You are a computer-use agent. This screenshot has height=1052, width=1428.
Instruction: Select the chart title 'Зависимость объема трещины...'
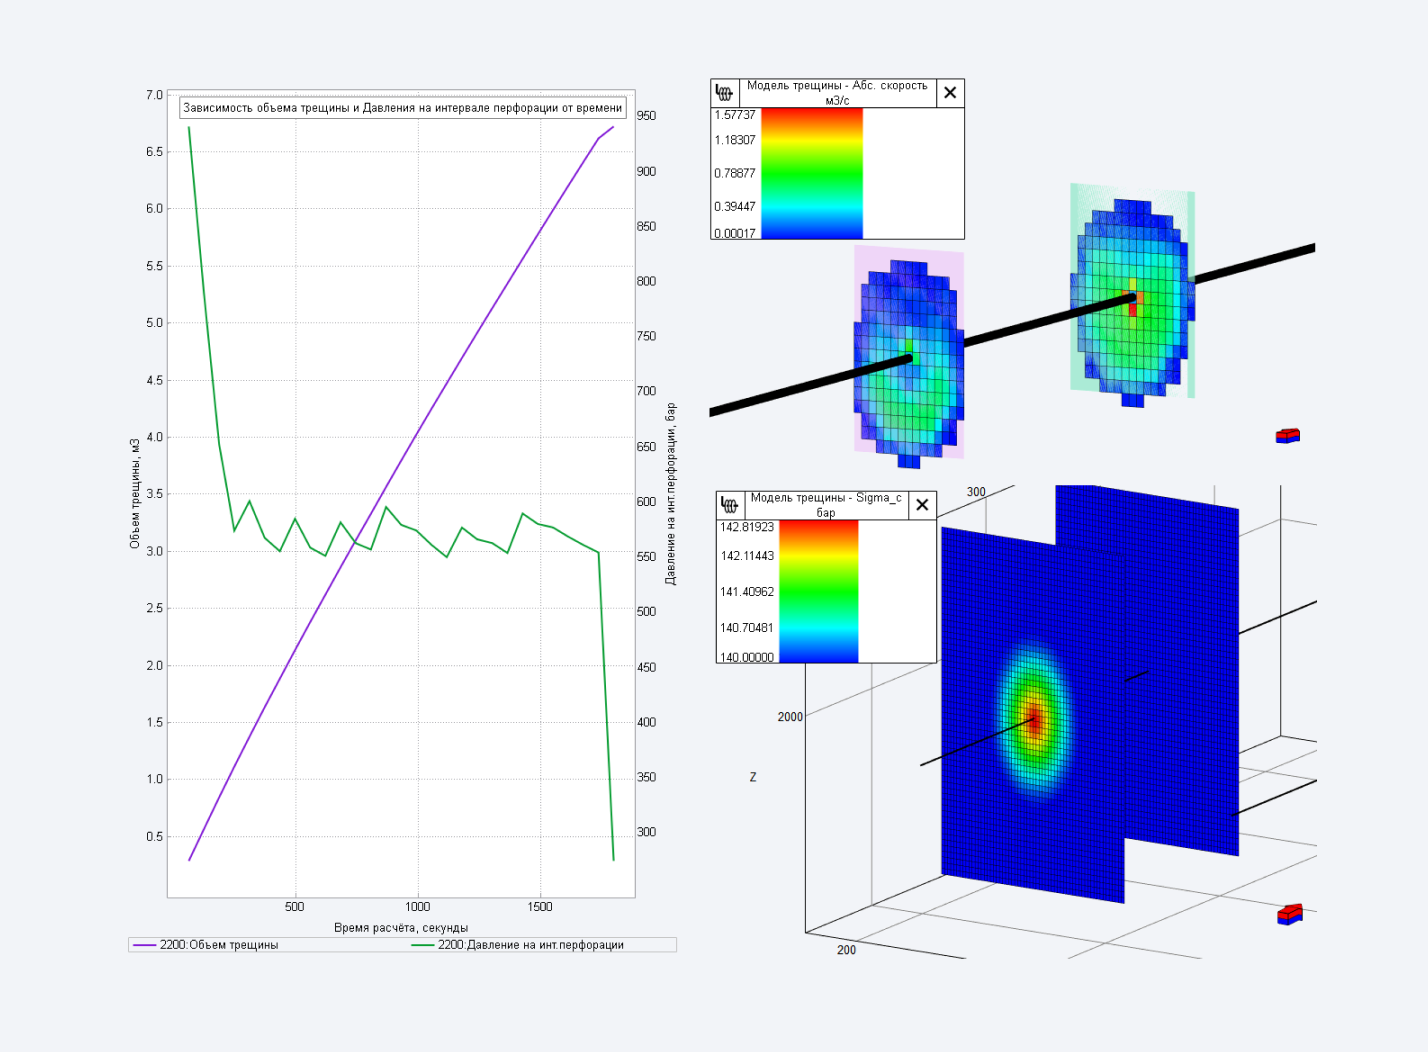point(402,108)
